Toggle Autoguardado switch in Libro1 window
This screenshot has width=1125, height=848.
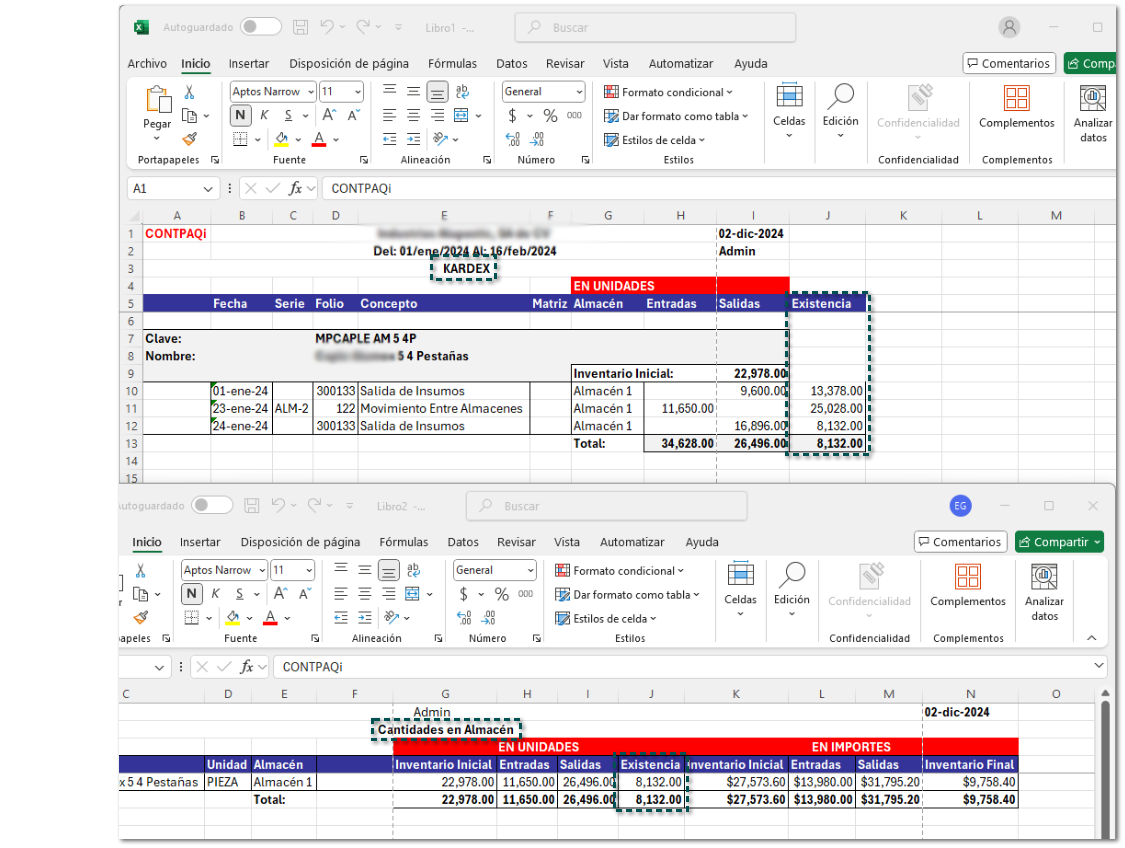[x=260, y=27]
